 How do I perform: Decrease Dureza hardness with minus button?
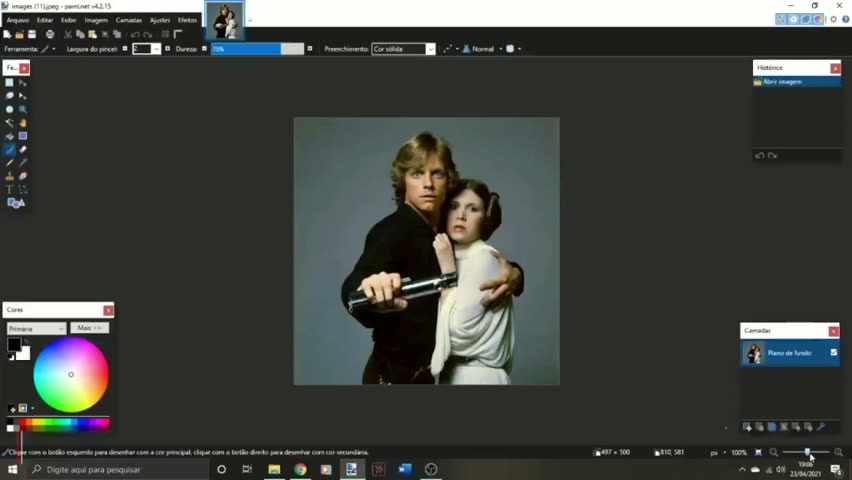point(204,49)
